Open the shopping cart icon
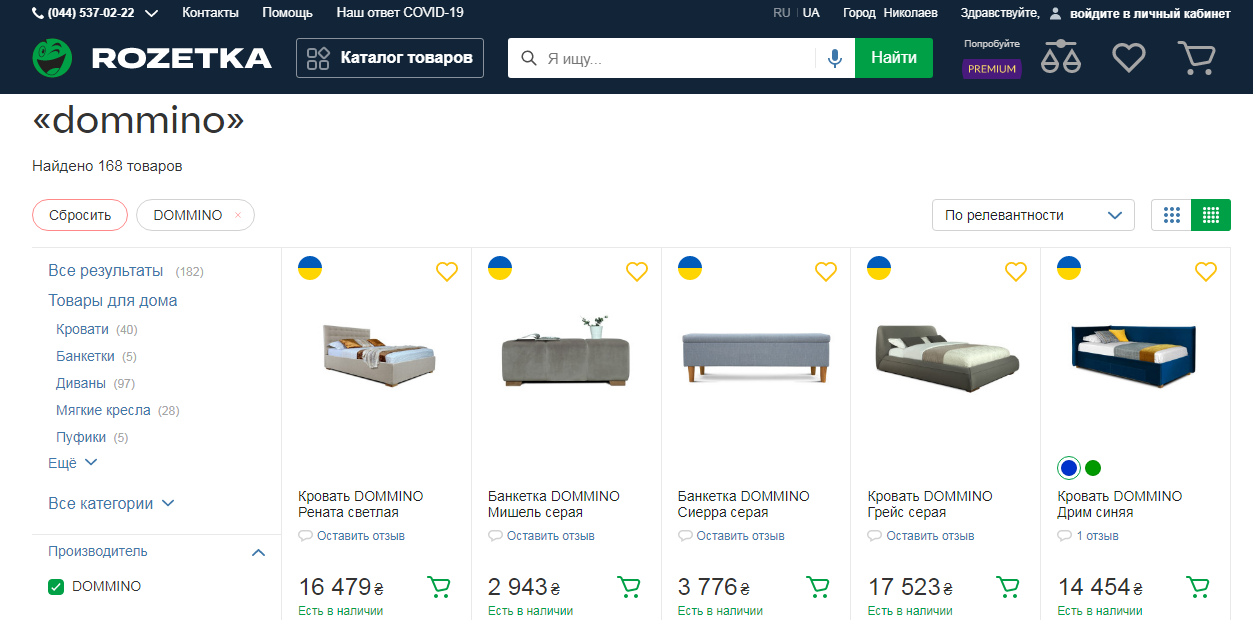This screenshot has width=1253, height=620. pos(1197,57)
